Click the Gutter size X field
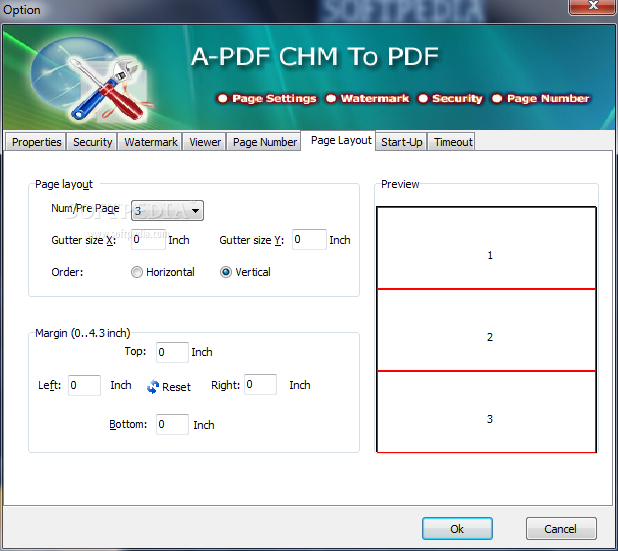Image resolution: width=618 pixels, height=551 pixels. pos(148,239)
